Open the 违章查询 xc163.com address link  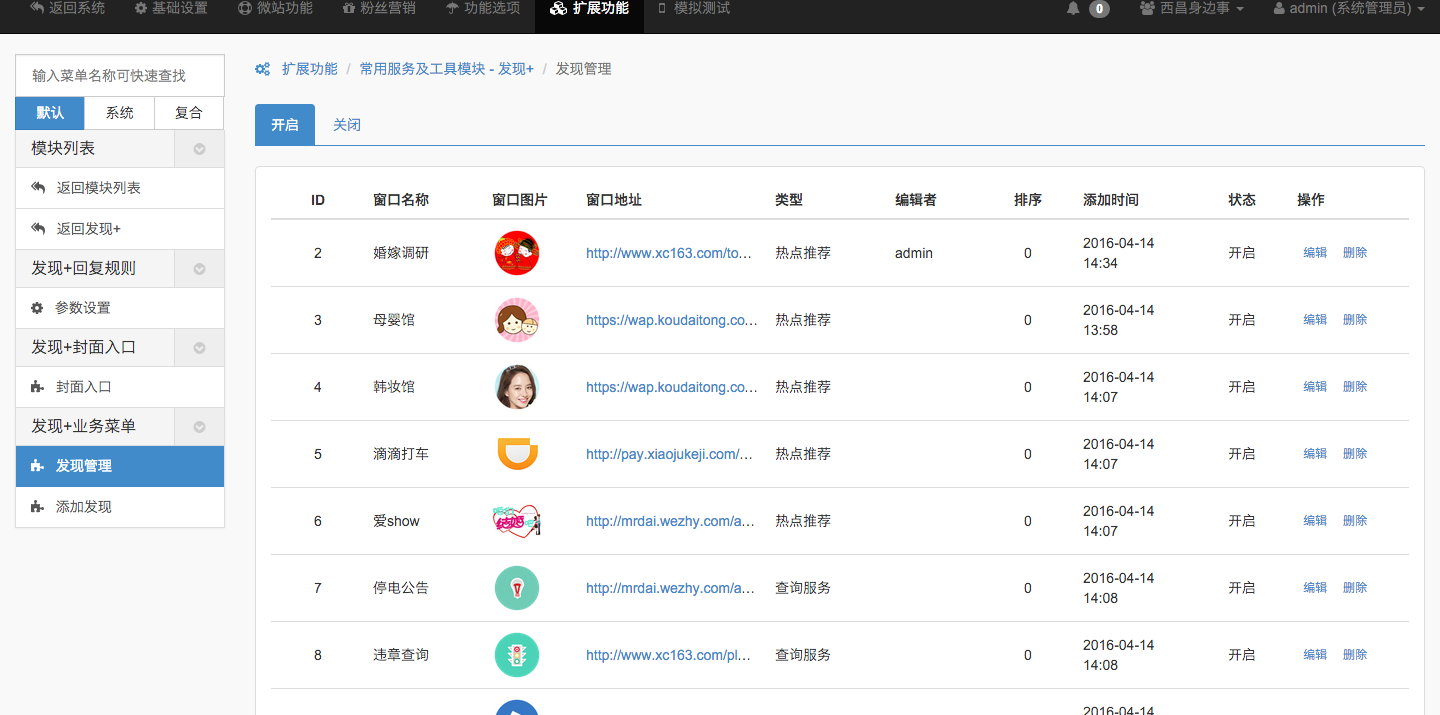pos(669,655)
